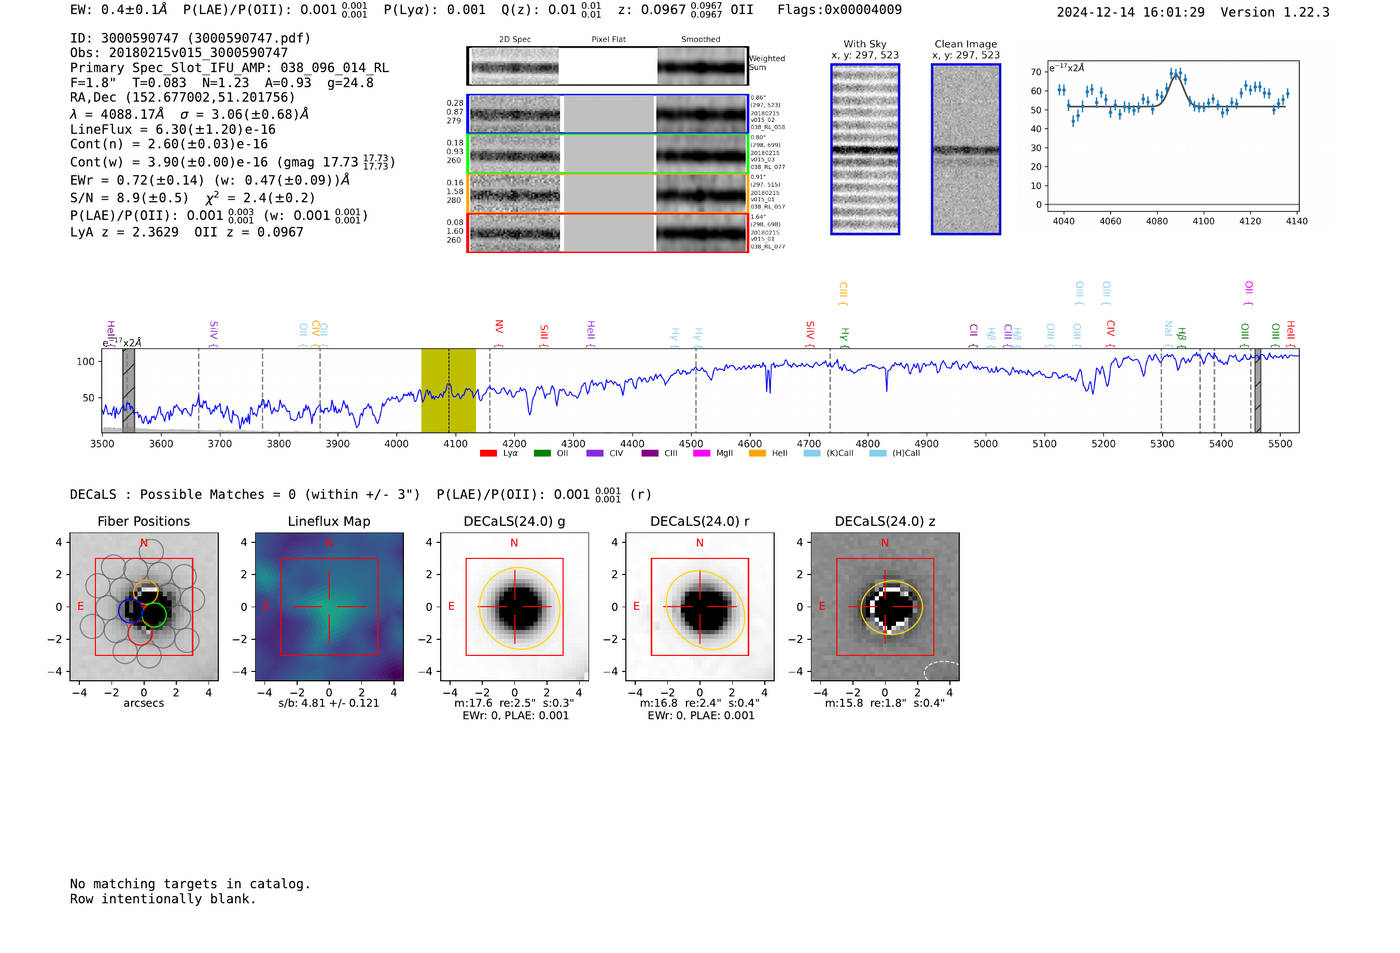The width and height of the screenshot is (1400, 953).
Task: Click the DECaLS Possible Matches = 0 text
Action: (x=245, y=494)
